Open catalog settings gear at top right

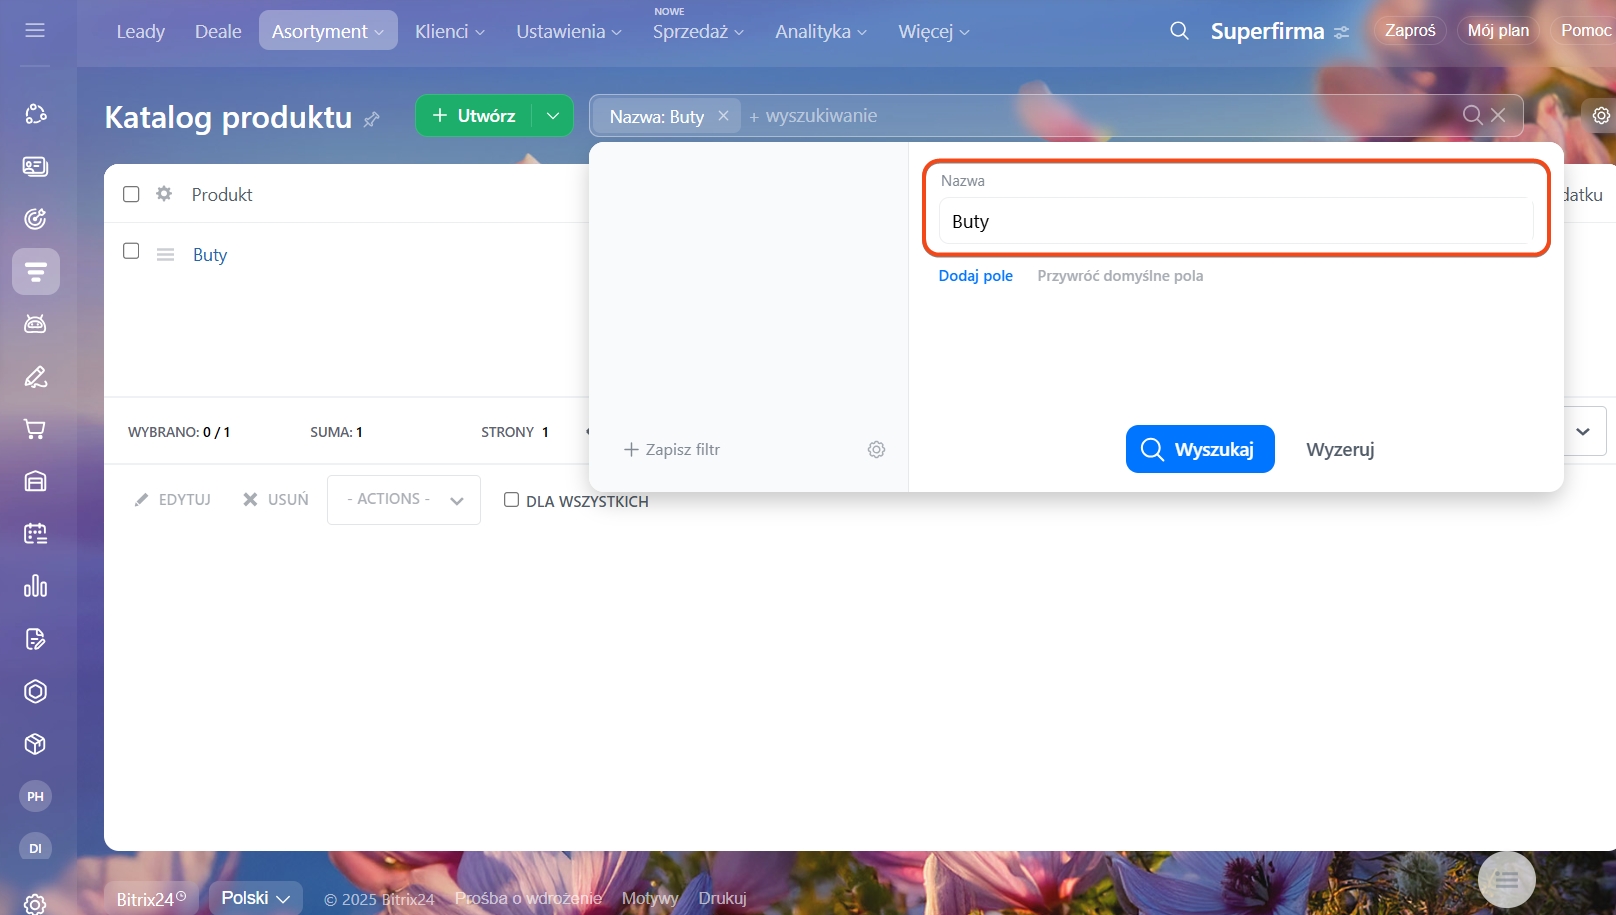pyautogui.click(x=1601, y=116)
